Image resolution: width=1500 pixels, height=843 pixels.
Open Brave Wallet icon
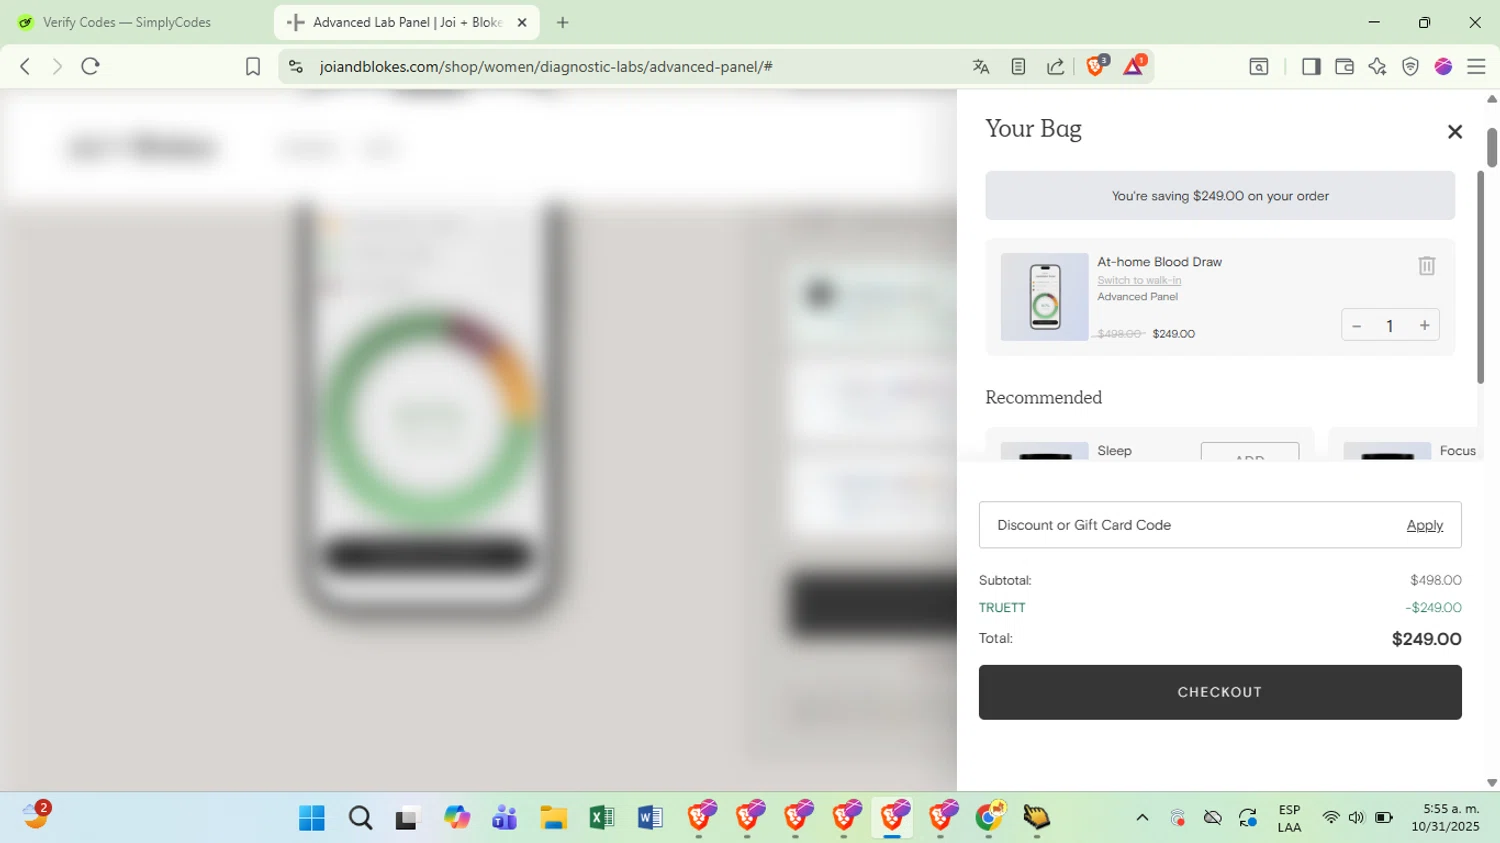coord(1344,66)
